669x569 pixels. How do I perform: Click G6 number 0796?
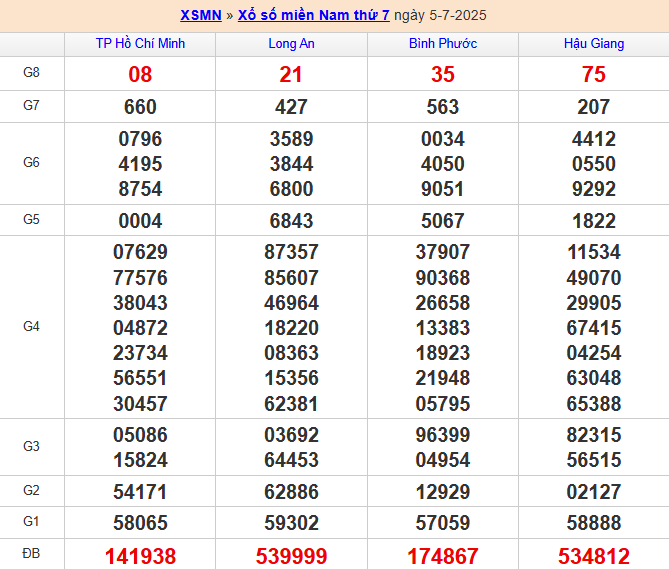point(140,139)
